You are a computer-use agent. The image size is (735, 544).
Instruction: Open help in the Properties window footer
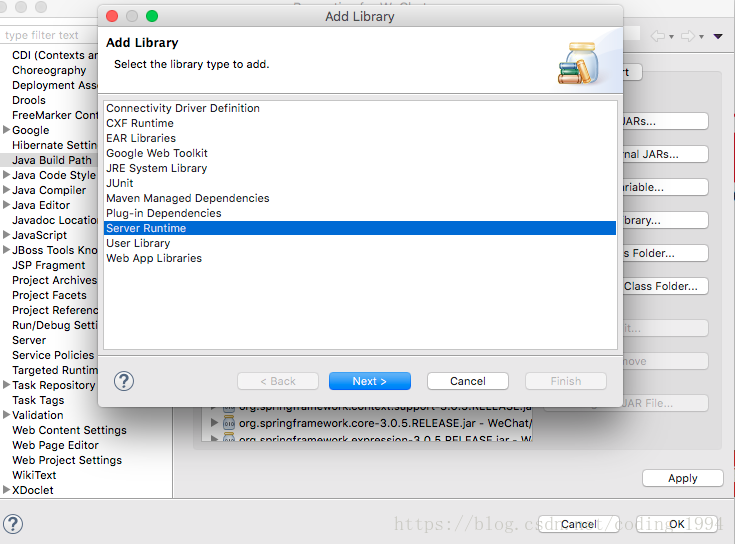pyautogui.click(x=13, y=524)
